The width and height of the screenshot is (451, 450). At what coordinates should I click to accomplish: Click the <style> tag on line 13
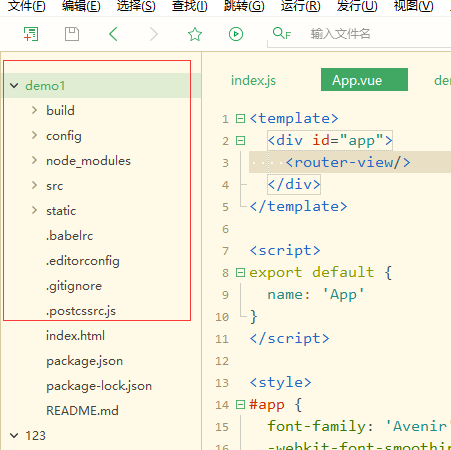click(x=281, y=382)
